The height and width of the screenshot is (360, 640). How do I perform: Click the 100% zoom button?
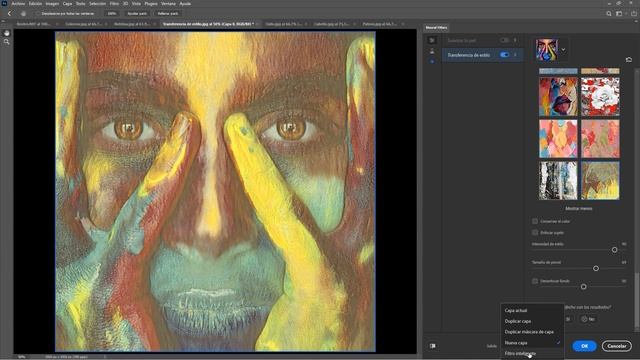pos(112,13)
